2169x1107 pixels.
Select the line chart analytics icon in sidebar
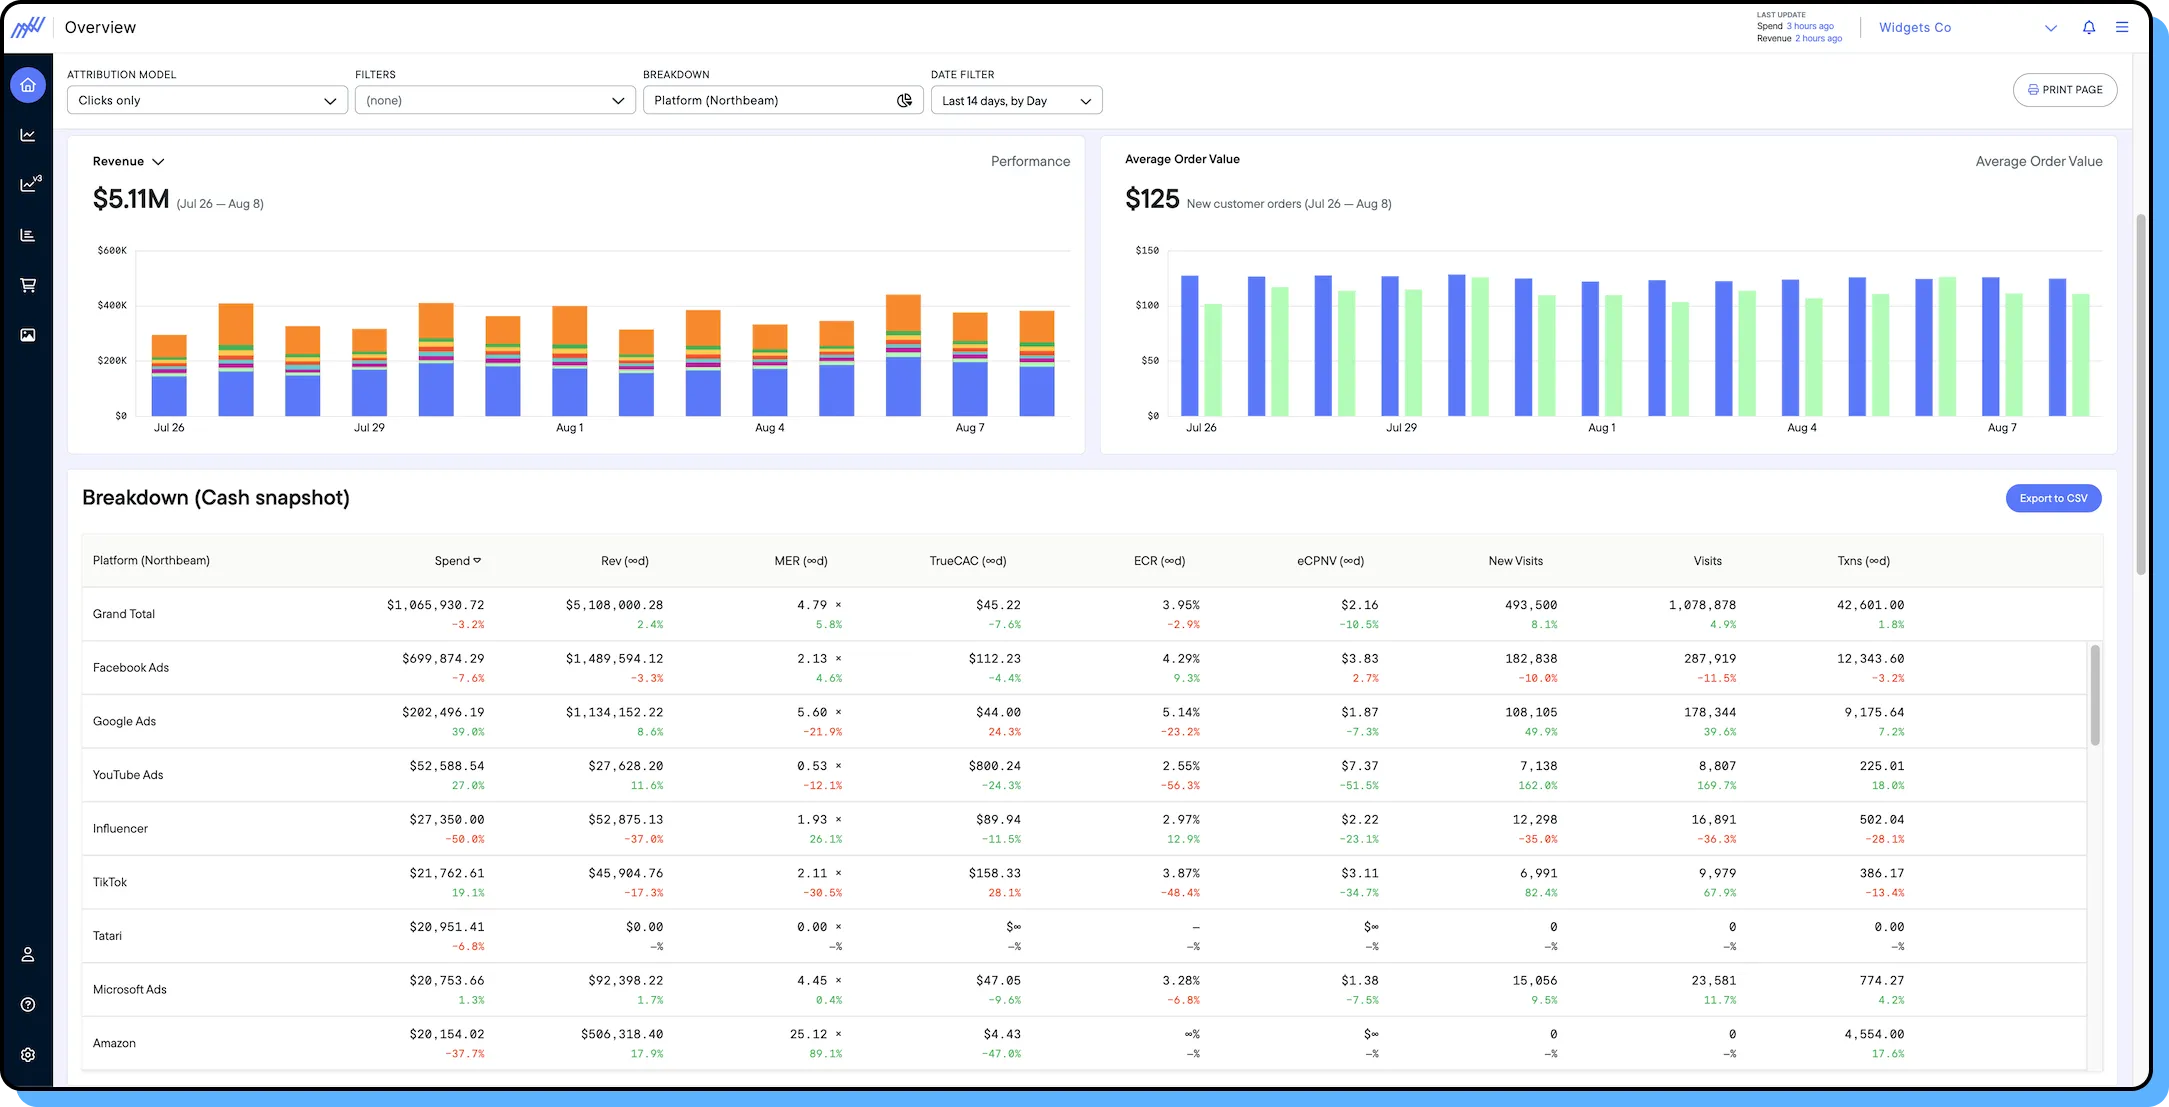pos(27,134)
